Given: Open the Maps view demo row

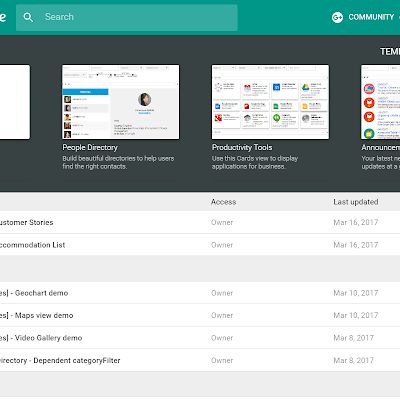Looking at the screenshot, I should coord(200,315).
